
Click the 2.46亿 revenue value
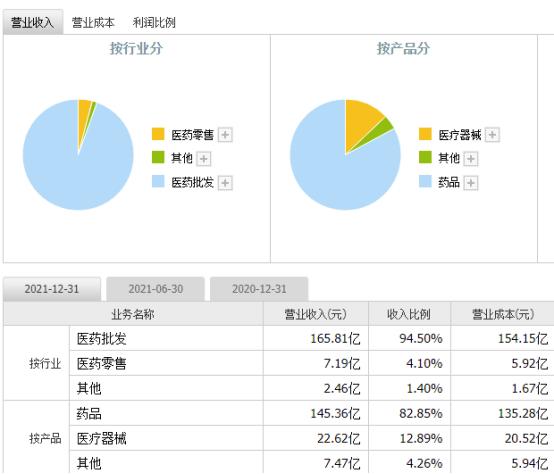[x=342, y=389]
